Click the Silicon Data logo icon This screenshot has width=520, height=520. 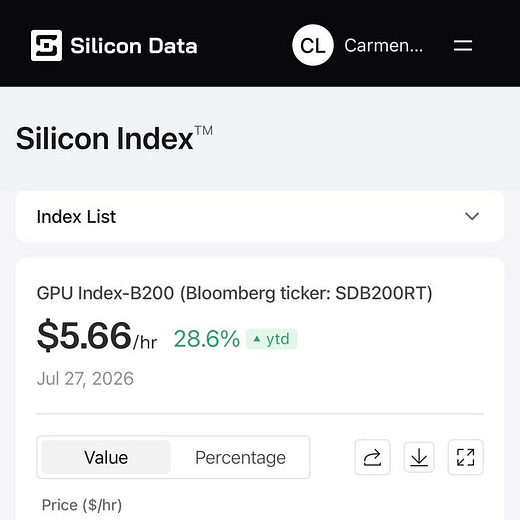(46, 45)
